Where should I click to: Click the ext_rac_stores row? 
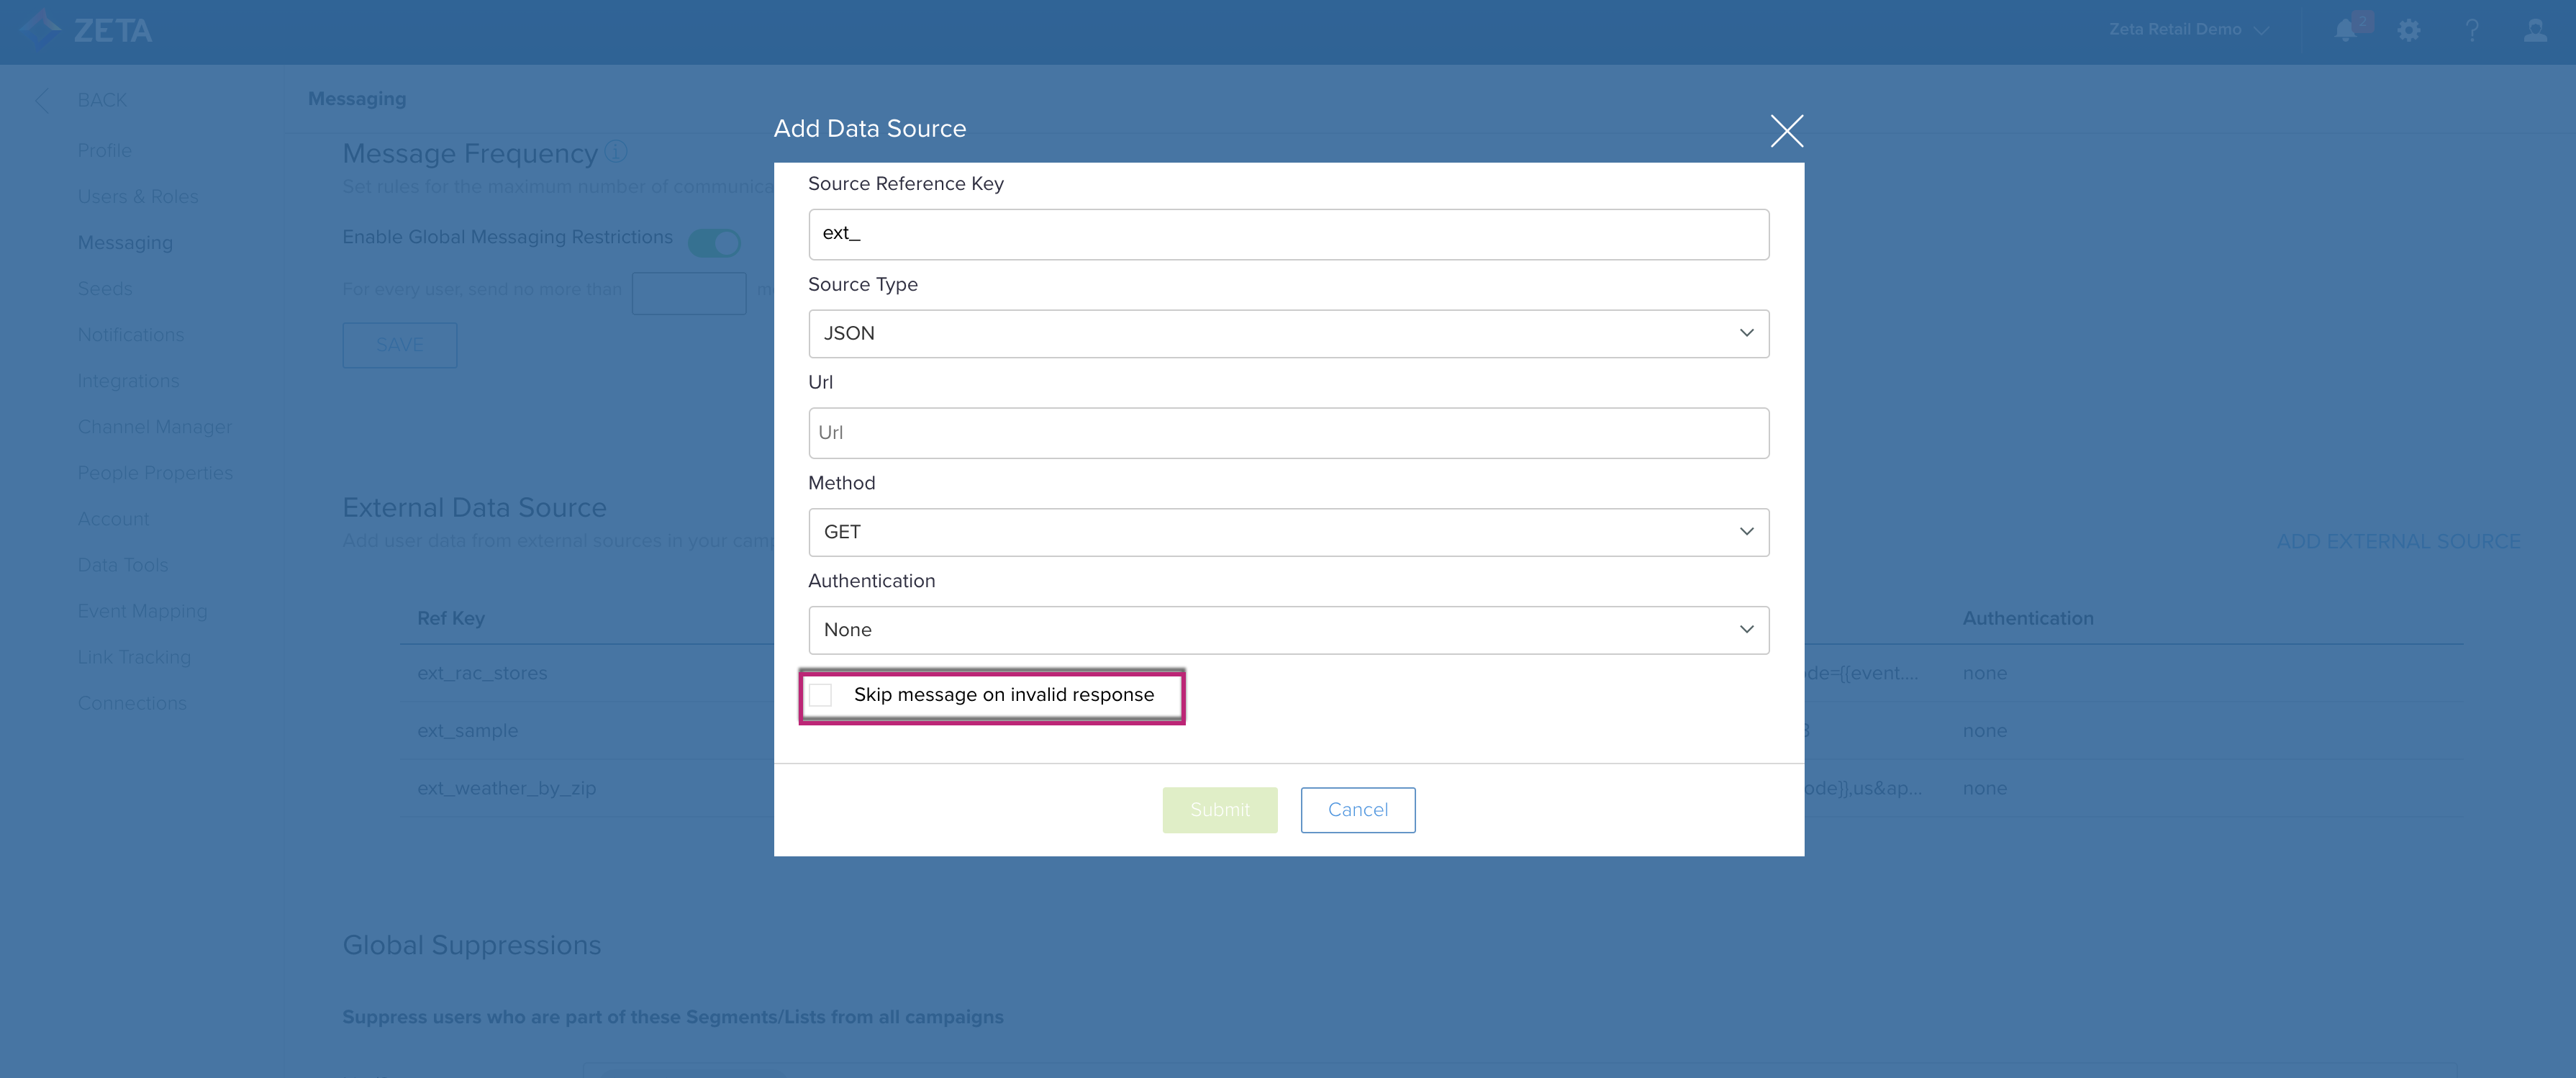(1431, 673)
